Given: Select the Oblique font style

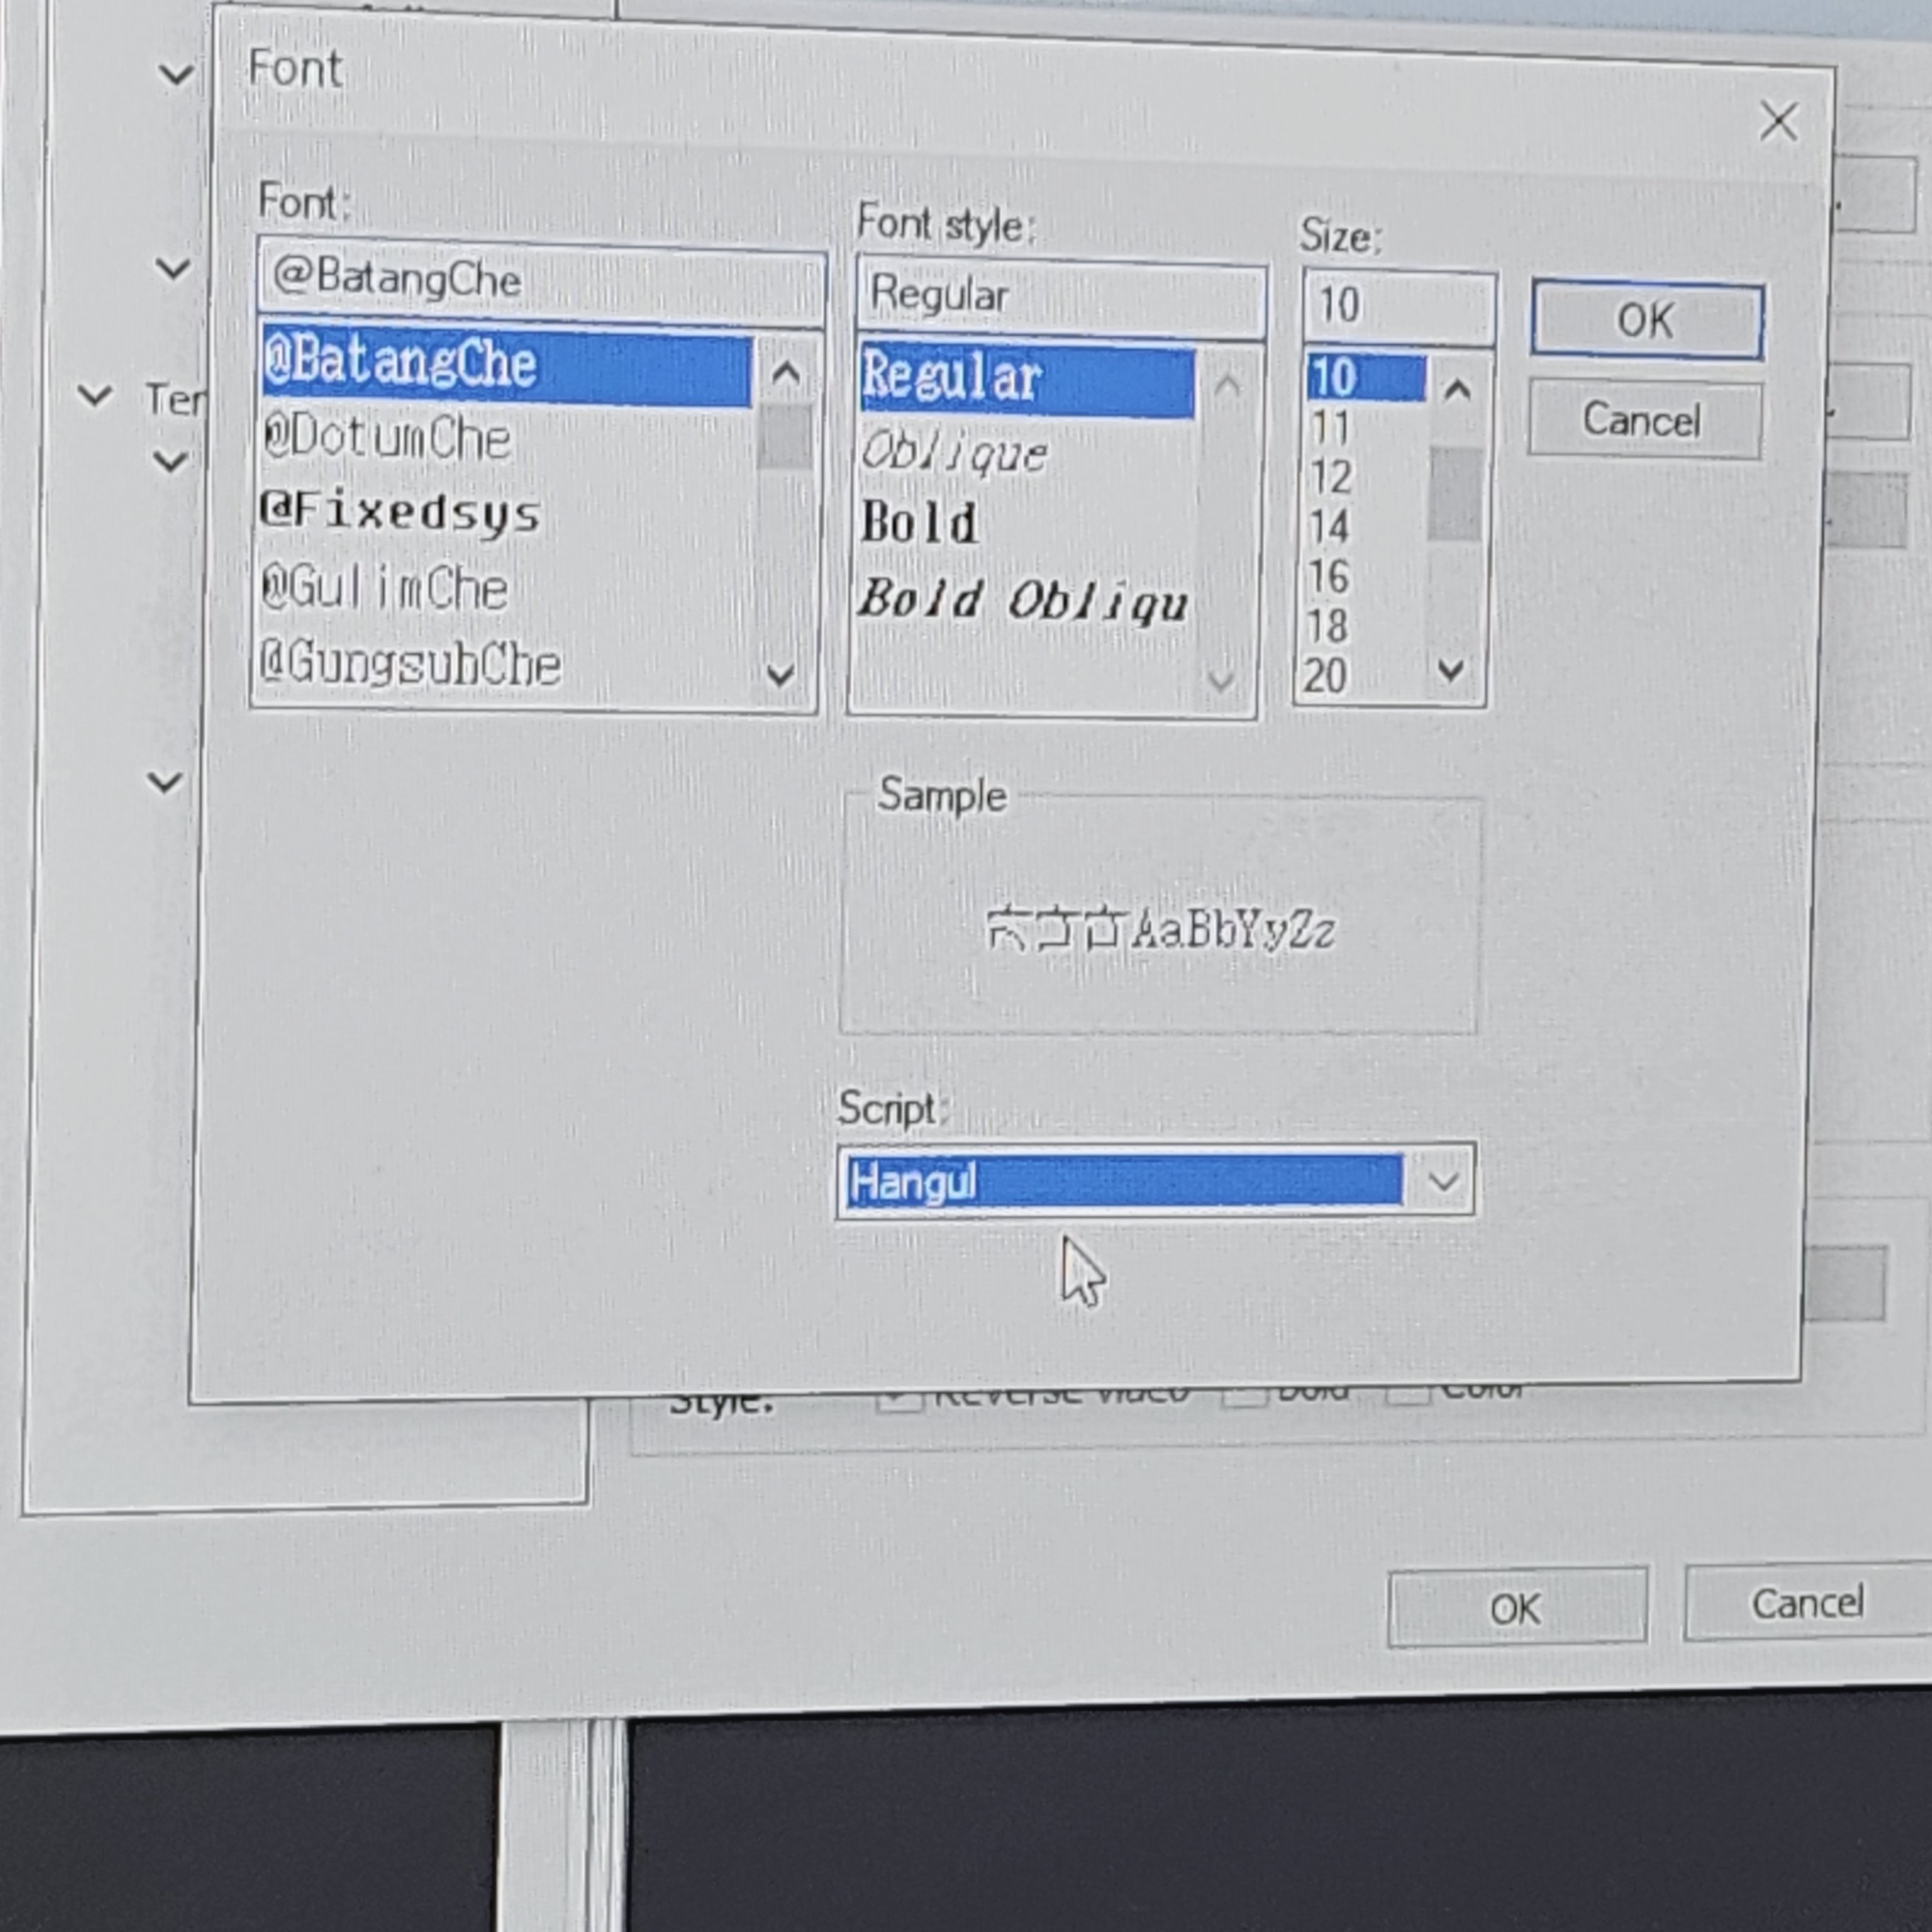Looking at the screenshot, I should 955,453.
